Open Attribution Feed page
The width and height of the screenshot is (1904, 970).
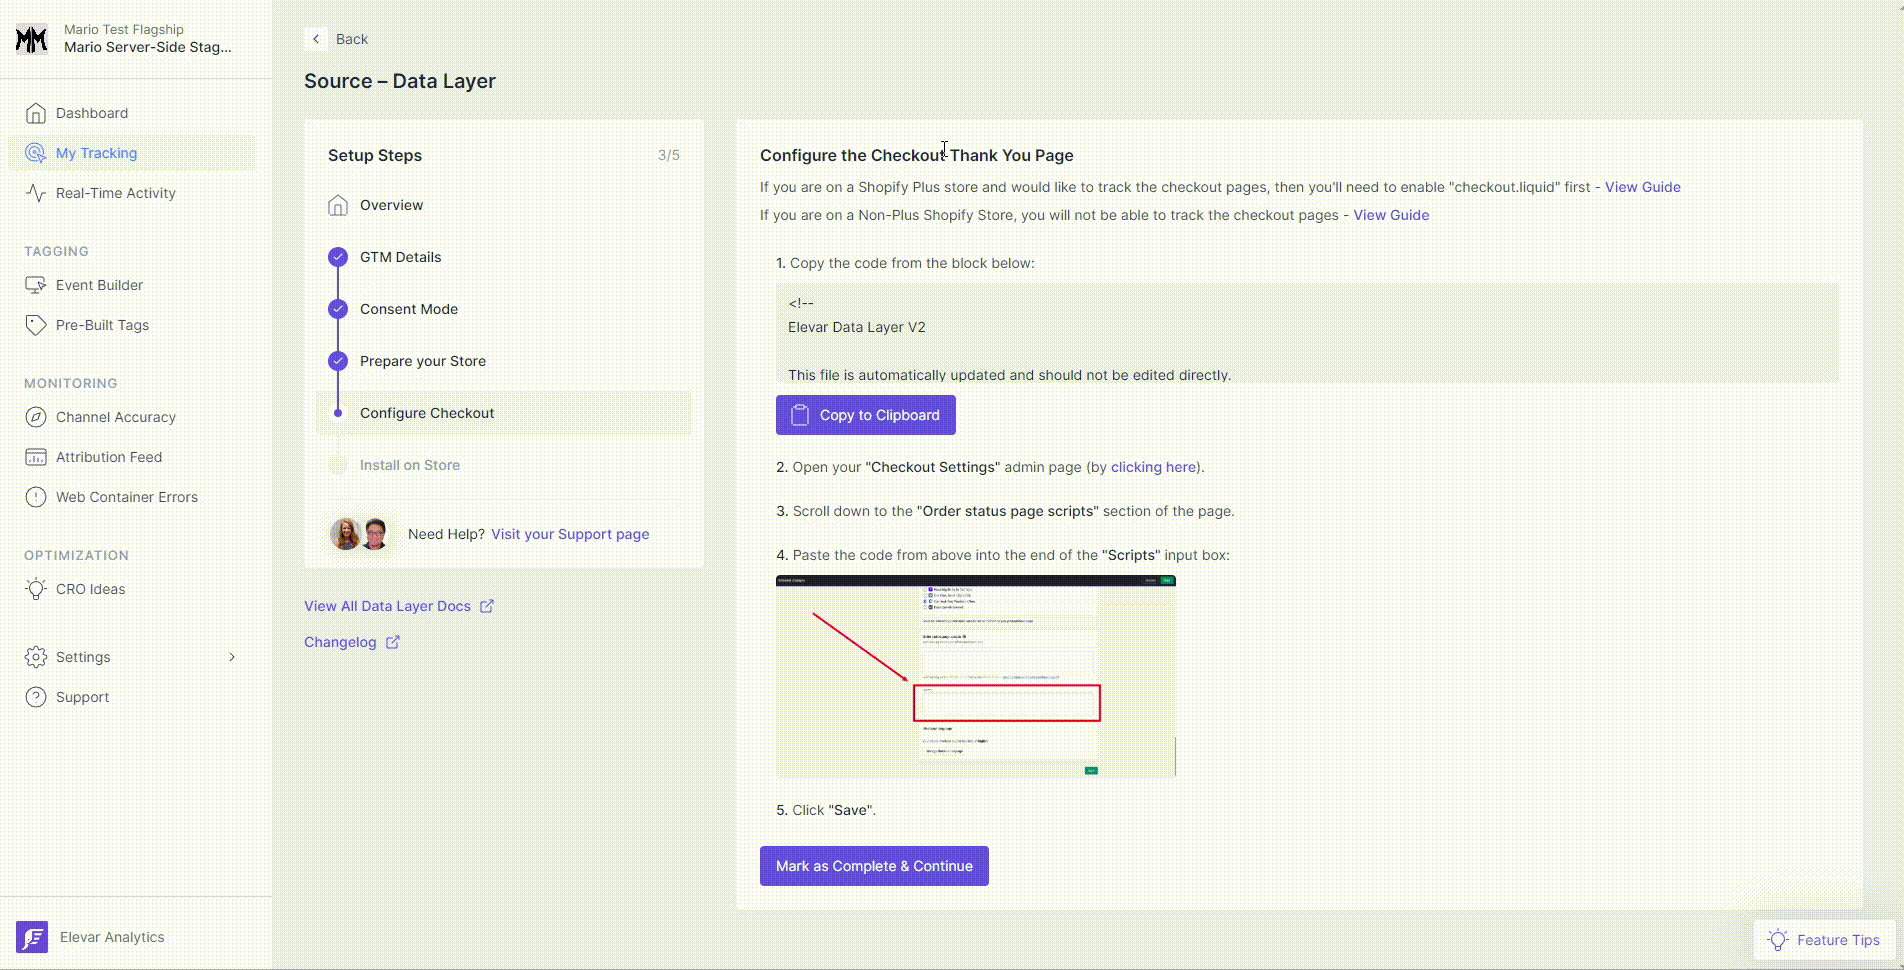tap(132, 457)
